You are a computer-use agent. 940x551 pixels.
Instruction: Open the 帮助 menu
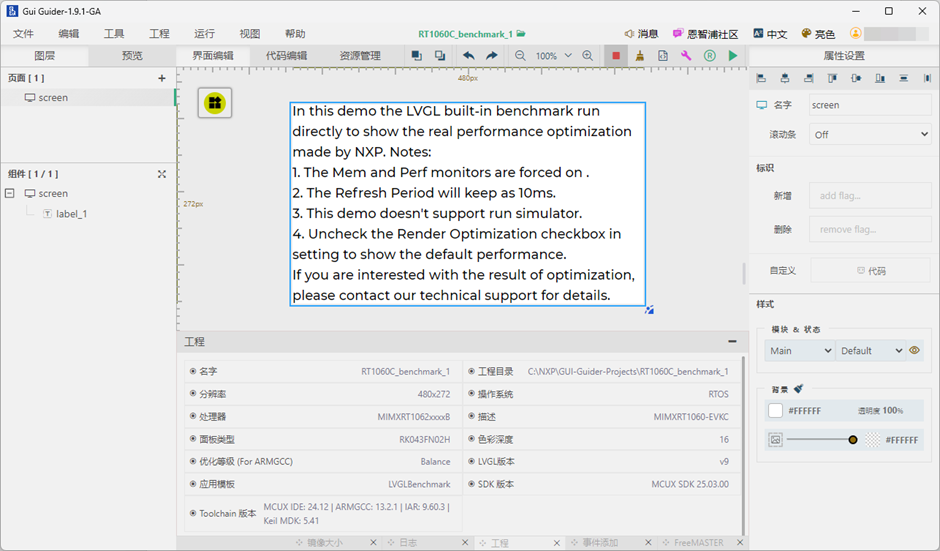tap(295, 34)
